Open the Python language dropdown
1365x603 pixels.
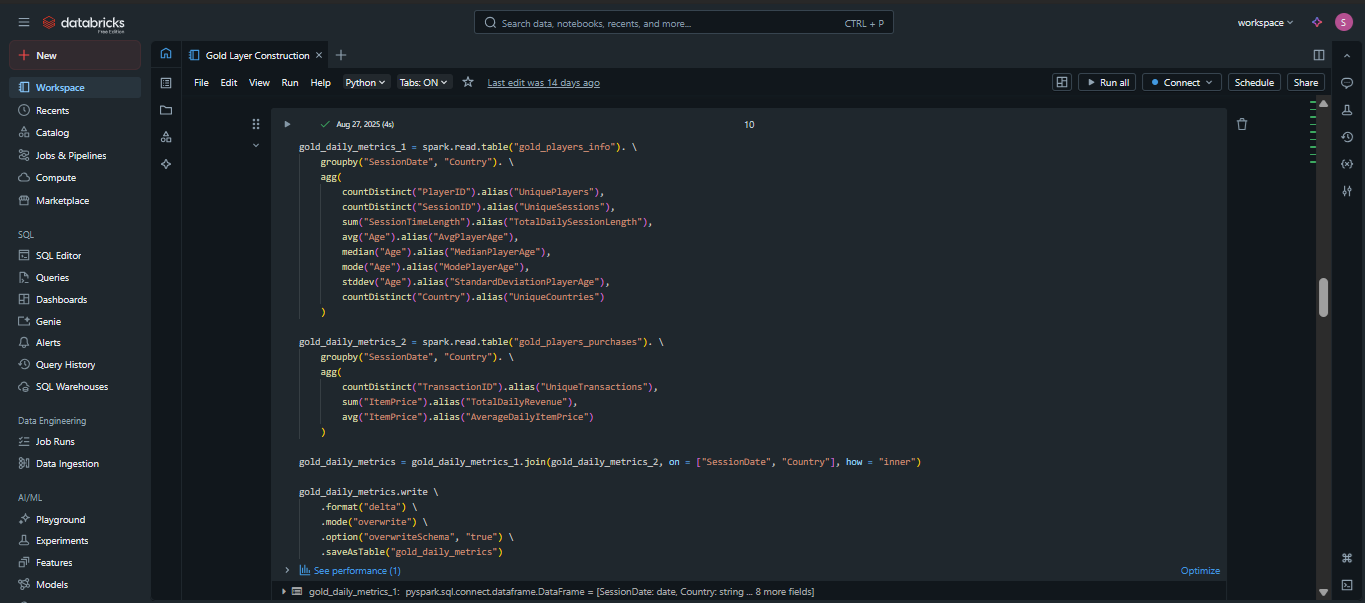pyautogui.click(x=366, y=83)
